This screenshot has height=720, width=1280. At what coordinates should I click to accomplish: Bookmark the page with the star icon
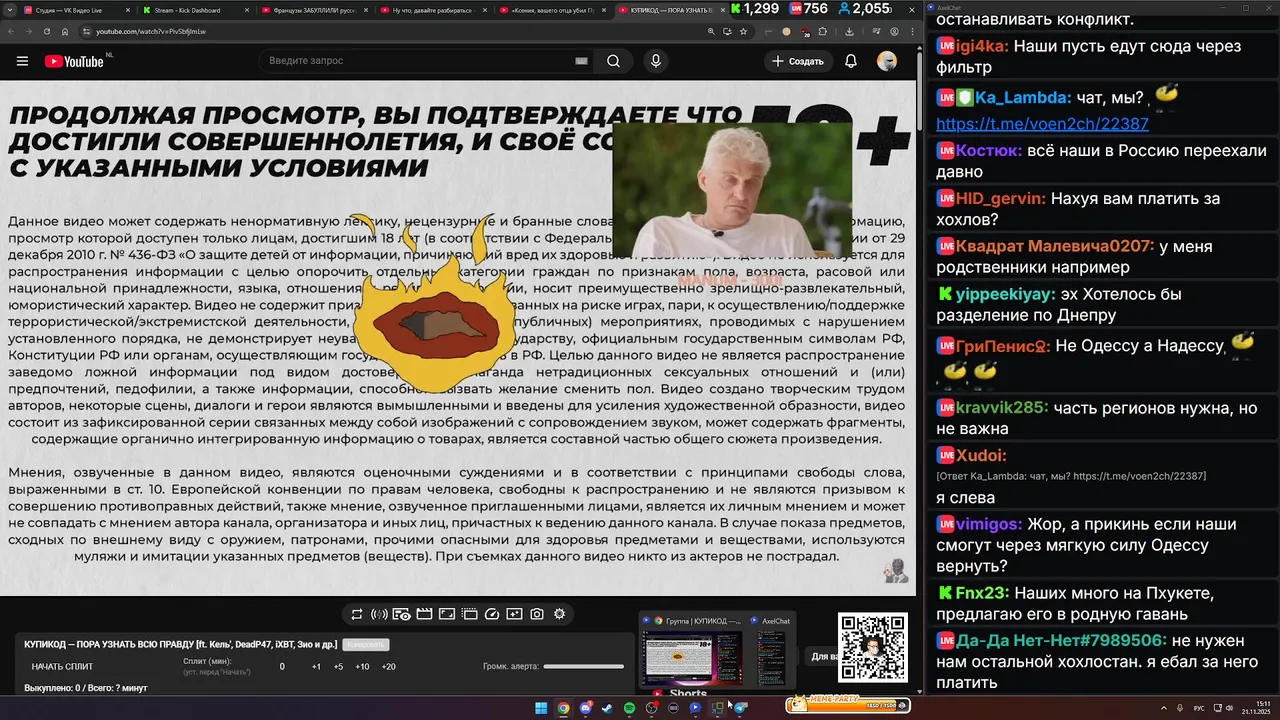[x=744, y=31]
